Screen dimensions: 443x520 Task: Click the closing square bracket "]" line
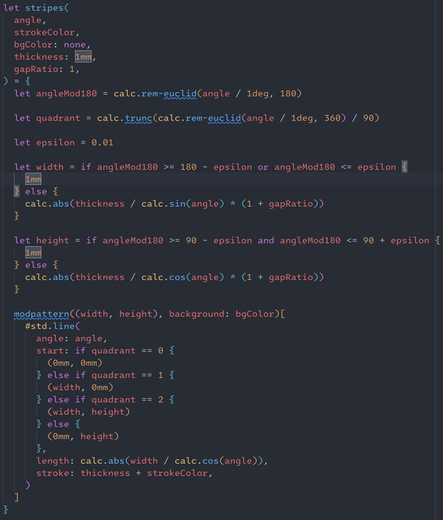coord(17,497)
